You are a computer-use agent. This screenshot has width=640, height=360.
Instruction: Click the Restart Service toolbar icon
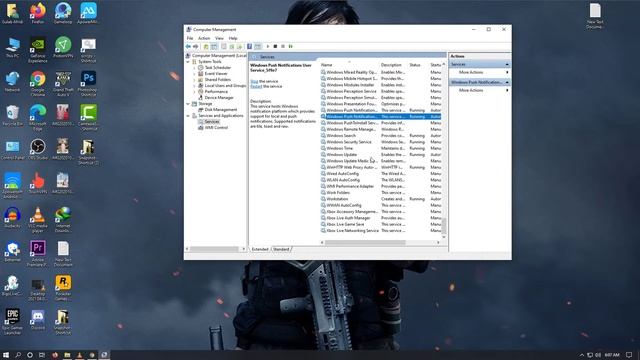point(291,47)
